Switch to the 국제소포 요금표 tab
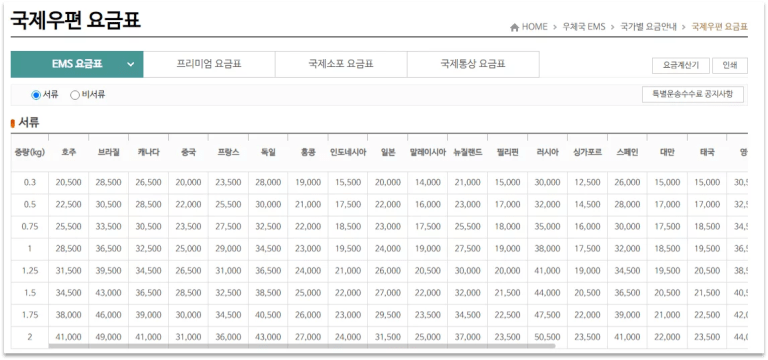 tap(341, 64)
